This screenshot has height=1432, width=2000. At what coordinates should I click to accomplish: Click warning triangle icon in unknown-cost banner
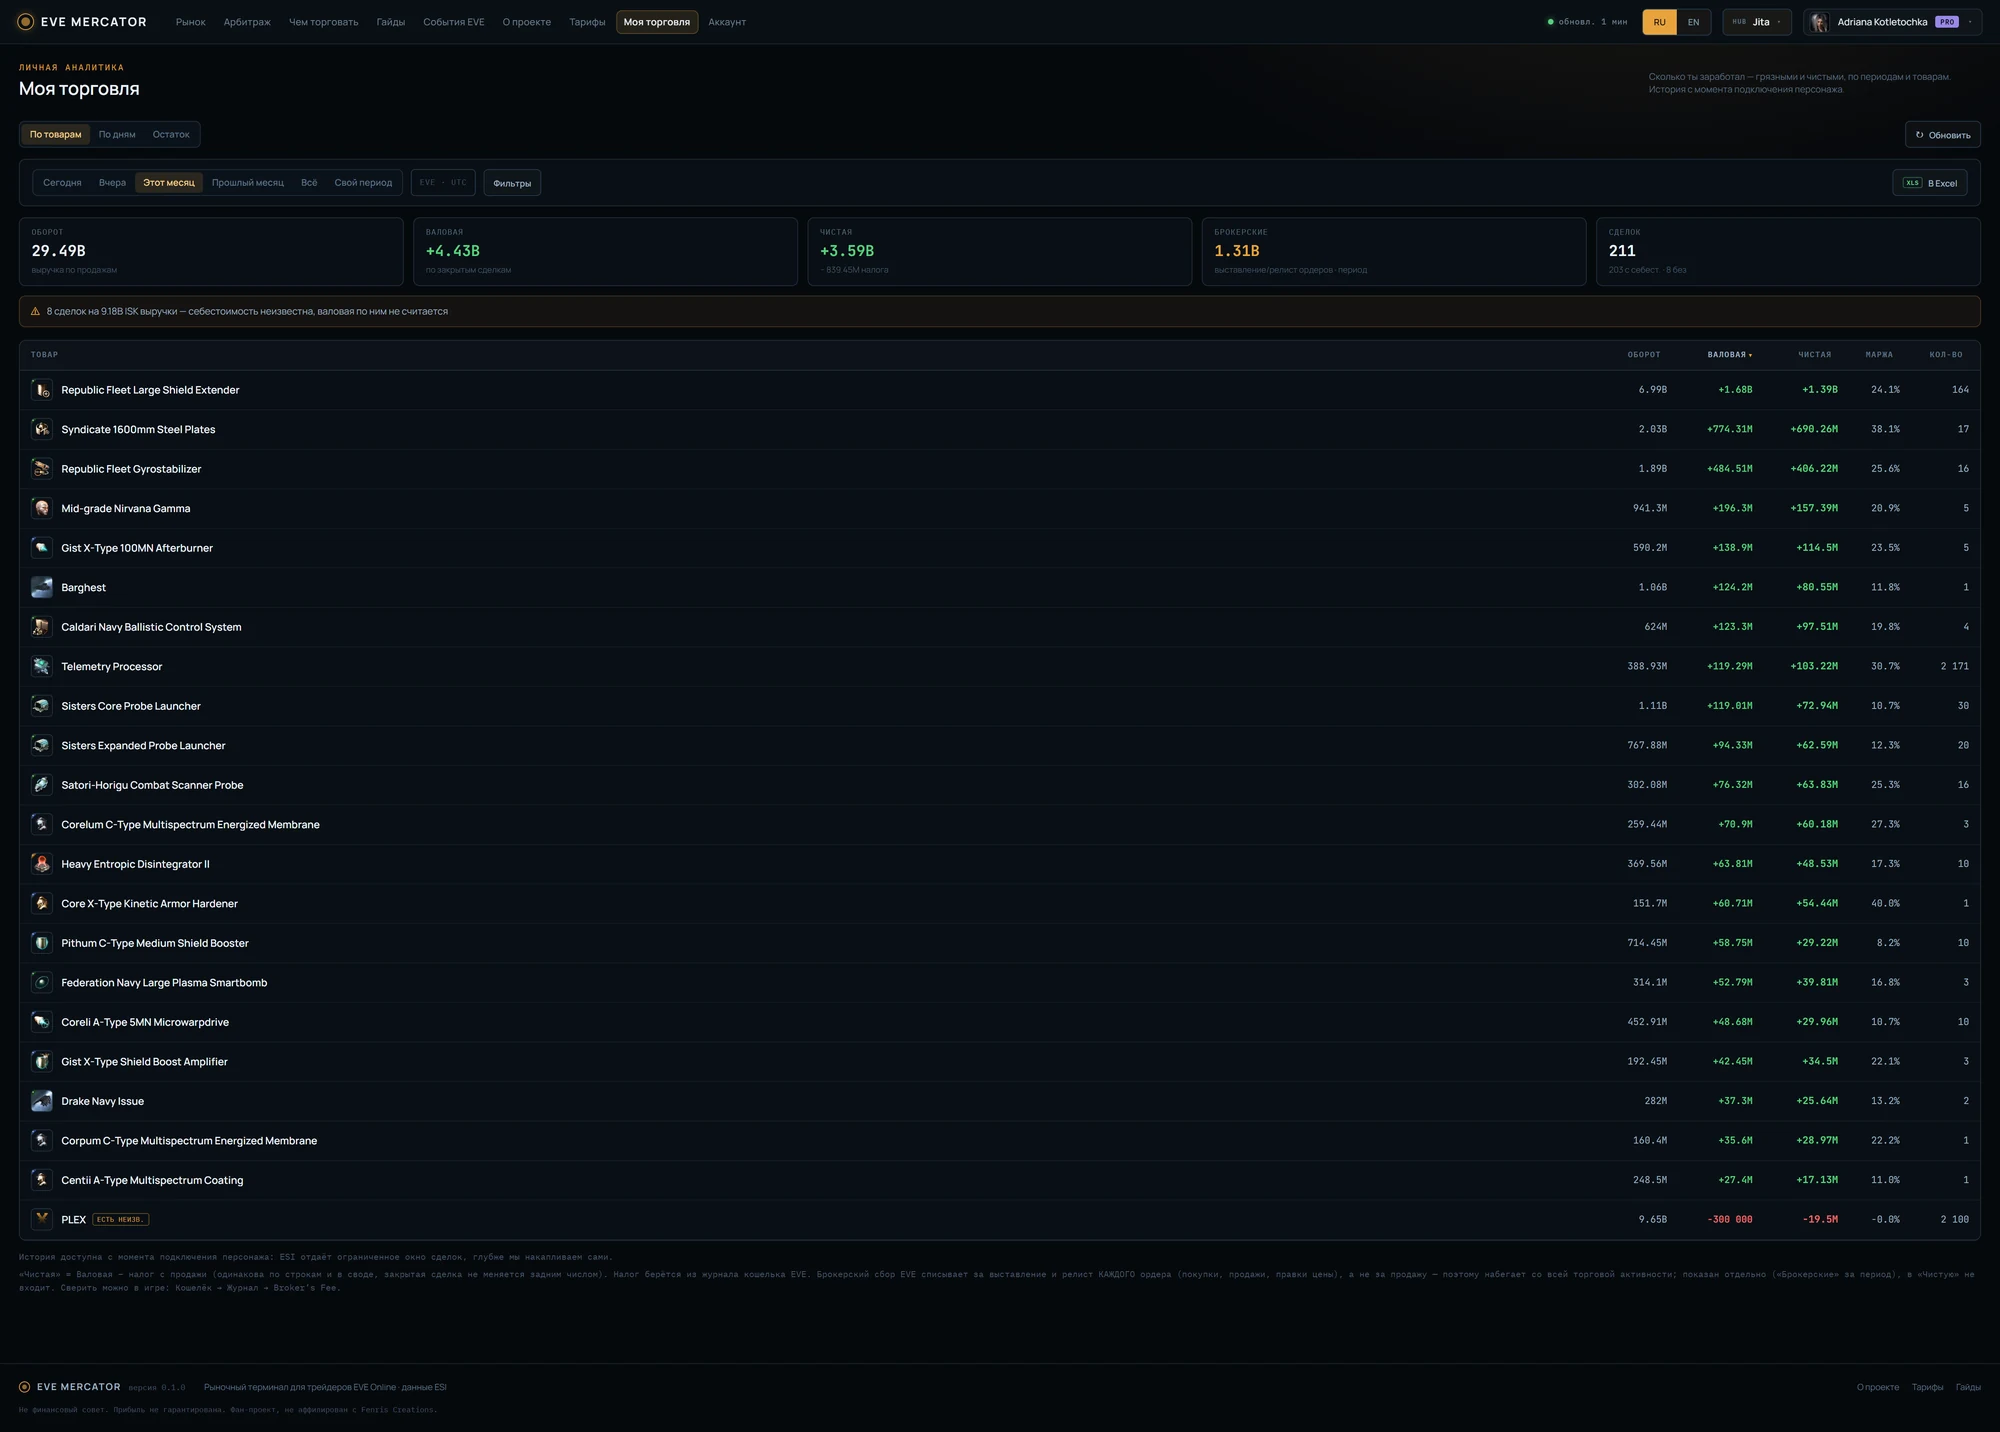[35, 312]
